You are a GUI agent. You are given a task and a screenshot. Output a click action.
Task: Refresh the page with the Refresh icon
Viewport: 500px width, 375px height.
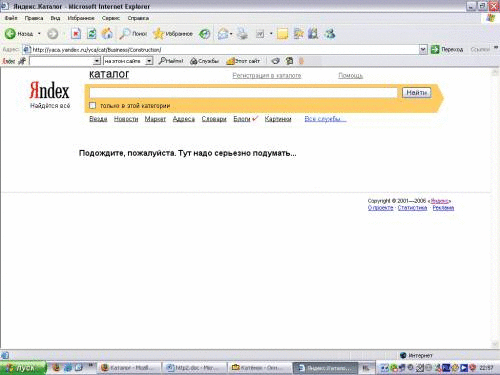[x=91, y=34]
